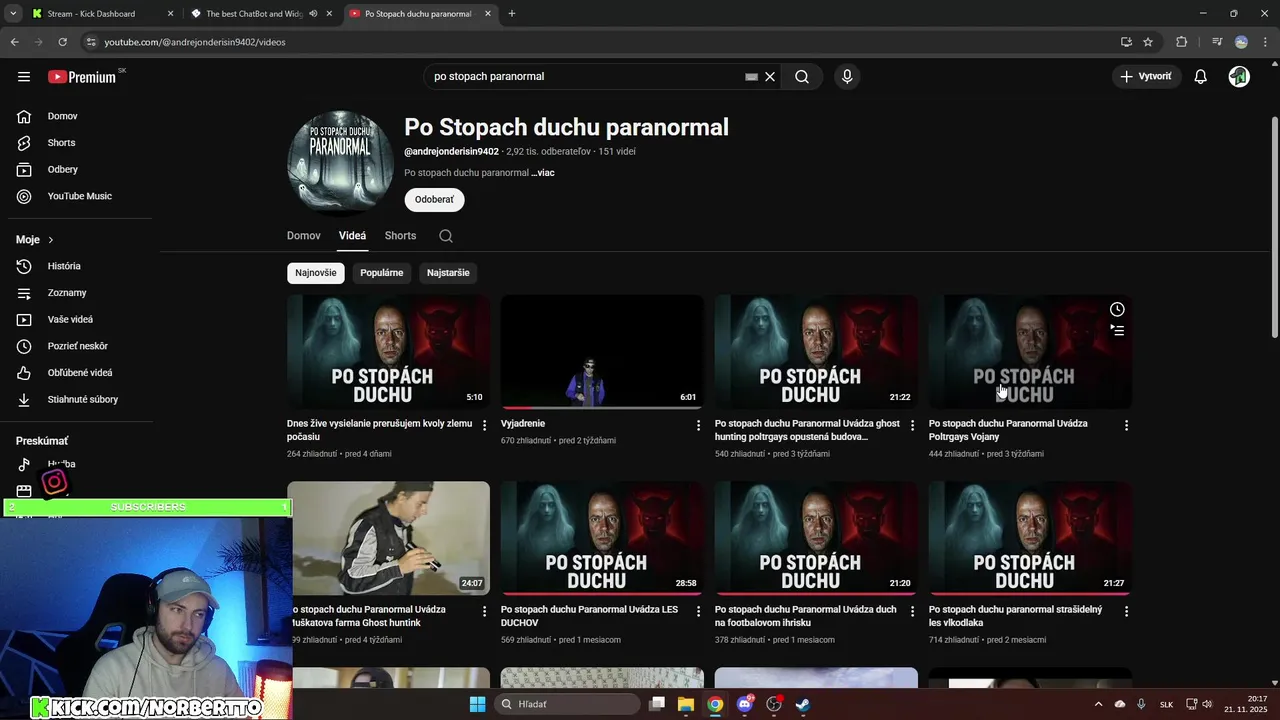Open the YouTube hamburger guide menu
The height and width of the screenshot is (720, 1280).
tap(24, 77)
